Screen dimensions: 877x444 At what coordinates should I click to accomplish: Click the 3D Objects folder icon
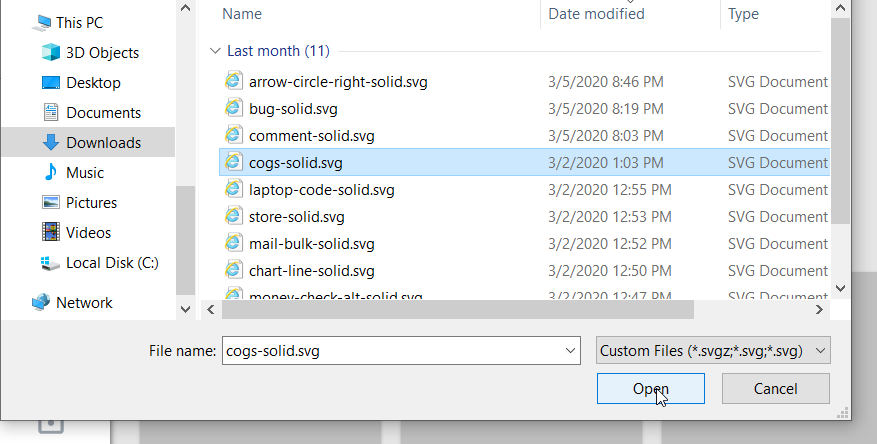[x=51, y=53]
